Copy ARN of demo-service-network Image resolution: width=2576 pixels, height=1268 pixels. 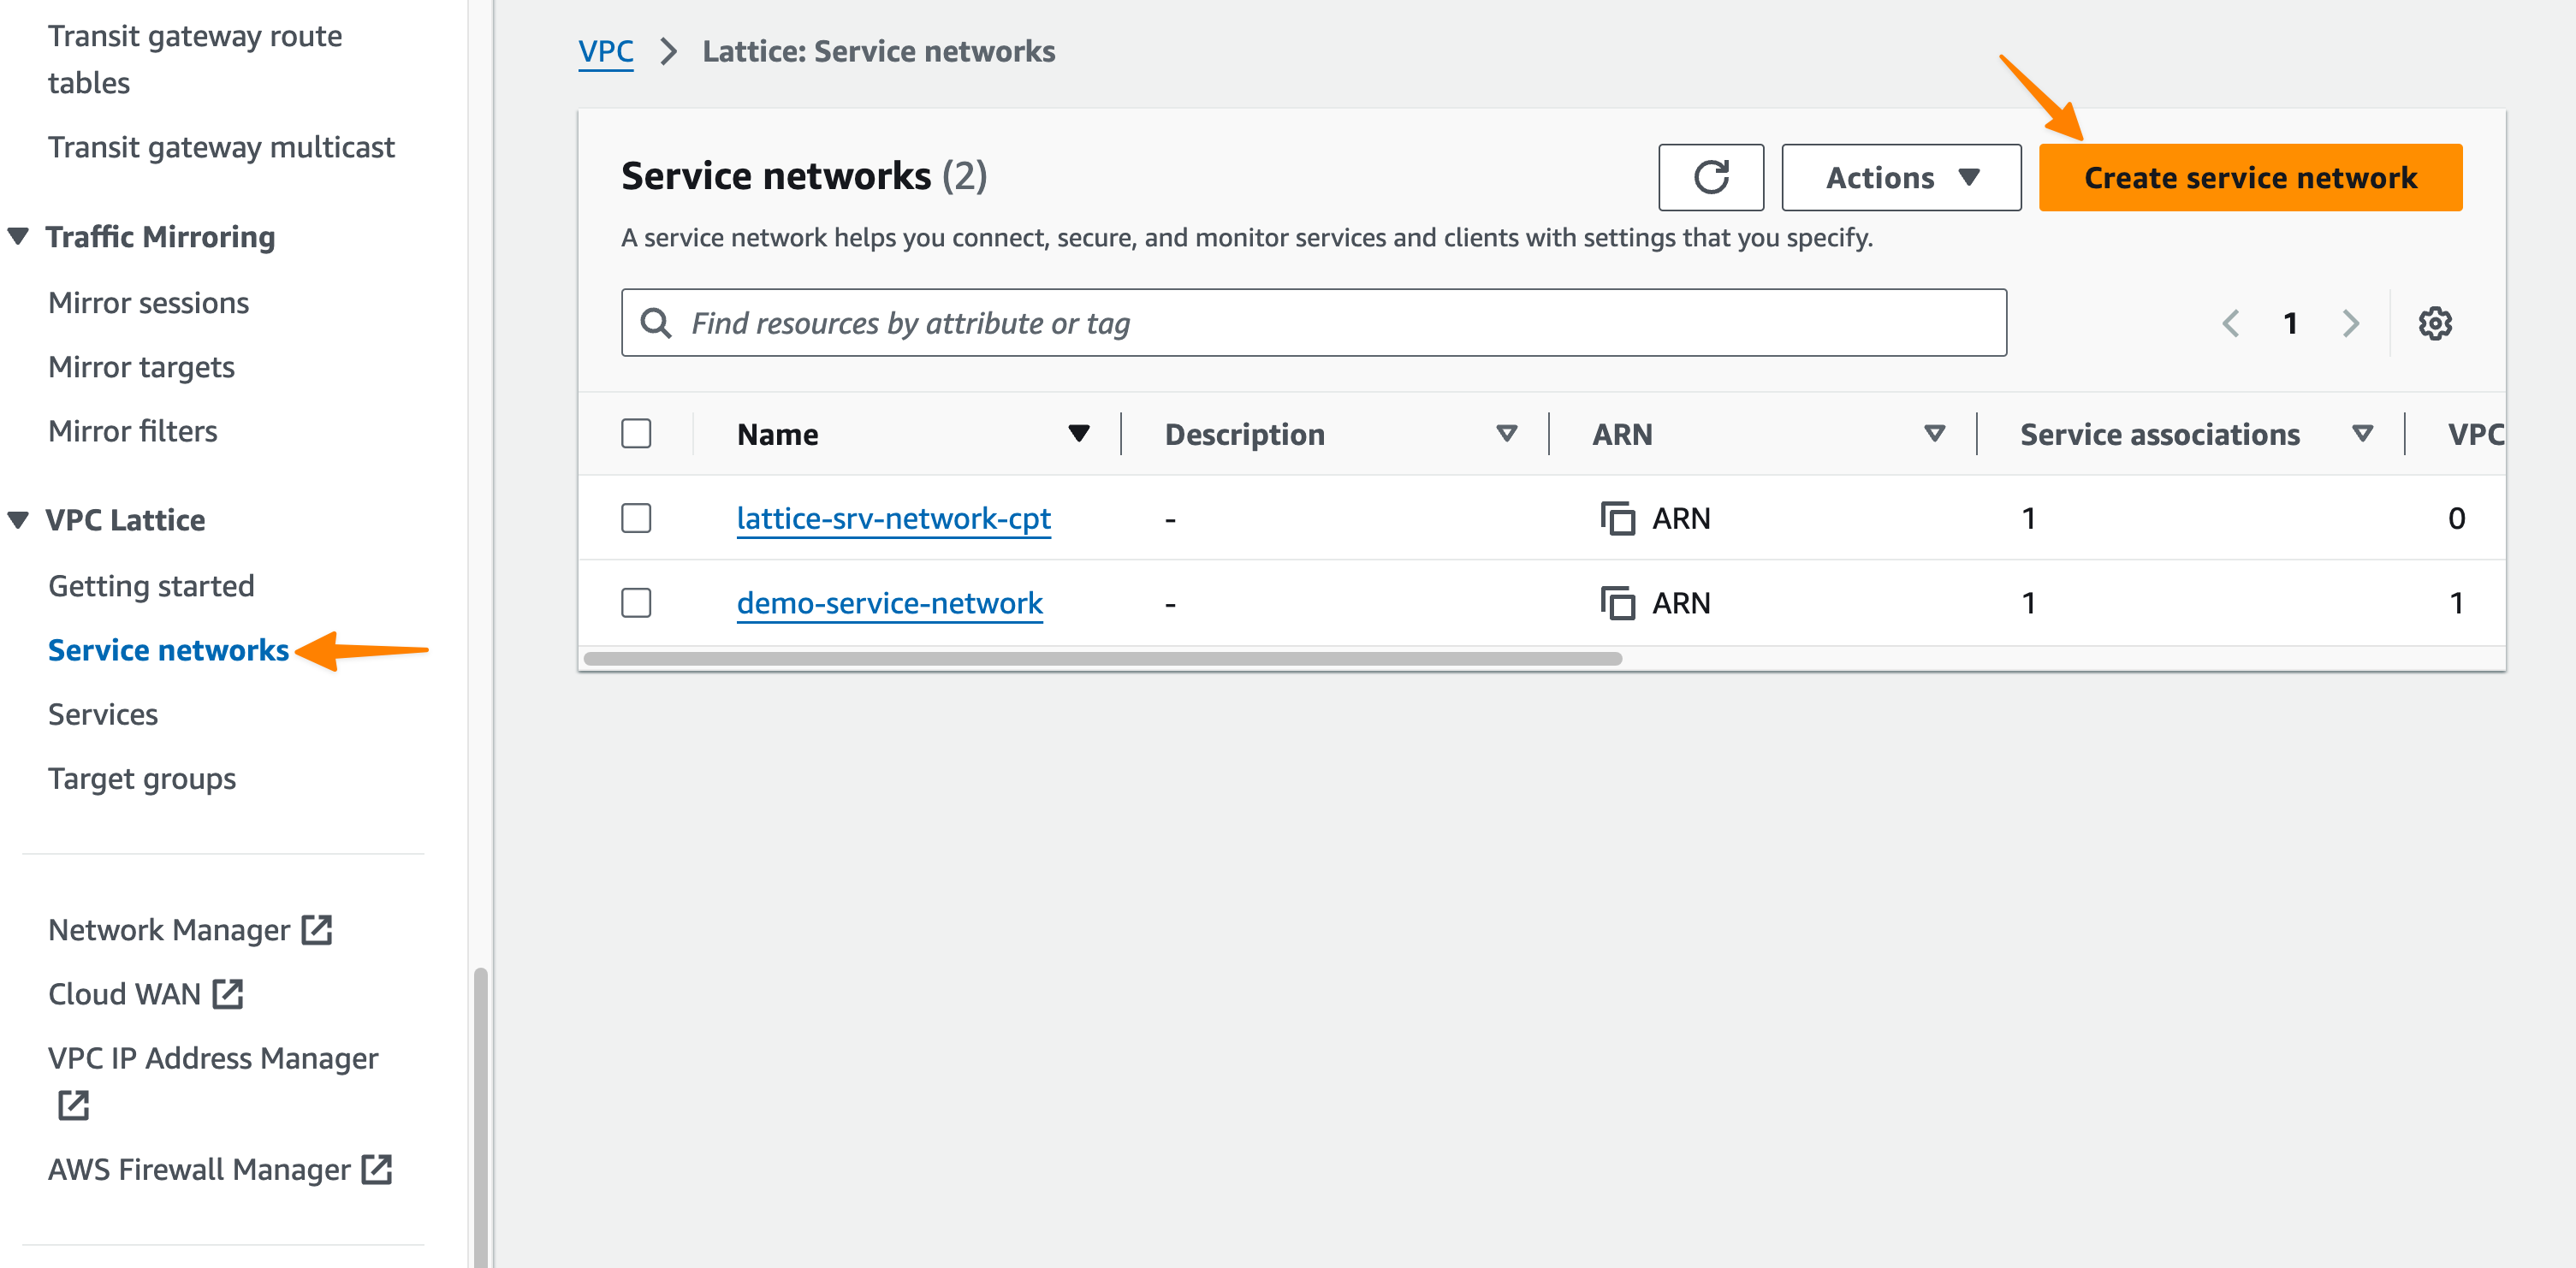(x=1617, y=603)
